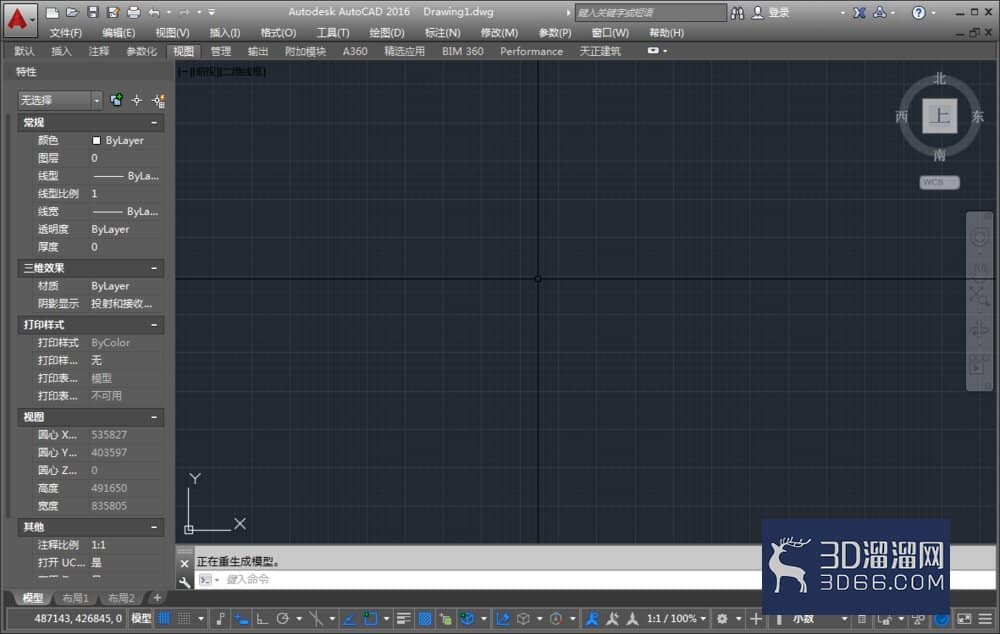Open the 绘图(D) menu
Image resolution: width=1000 pixels, height=634 pixels.
tap(386, 33)
